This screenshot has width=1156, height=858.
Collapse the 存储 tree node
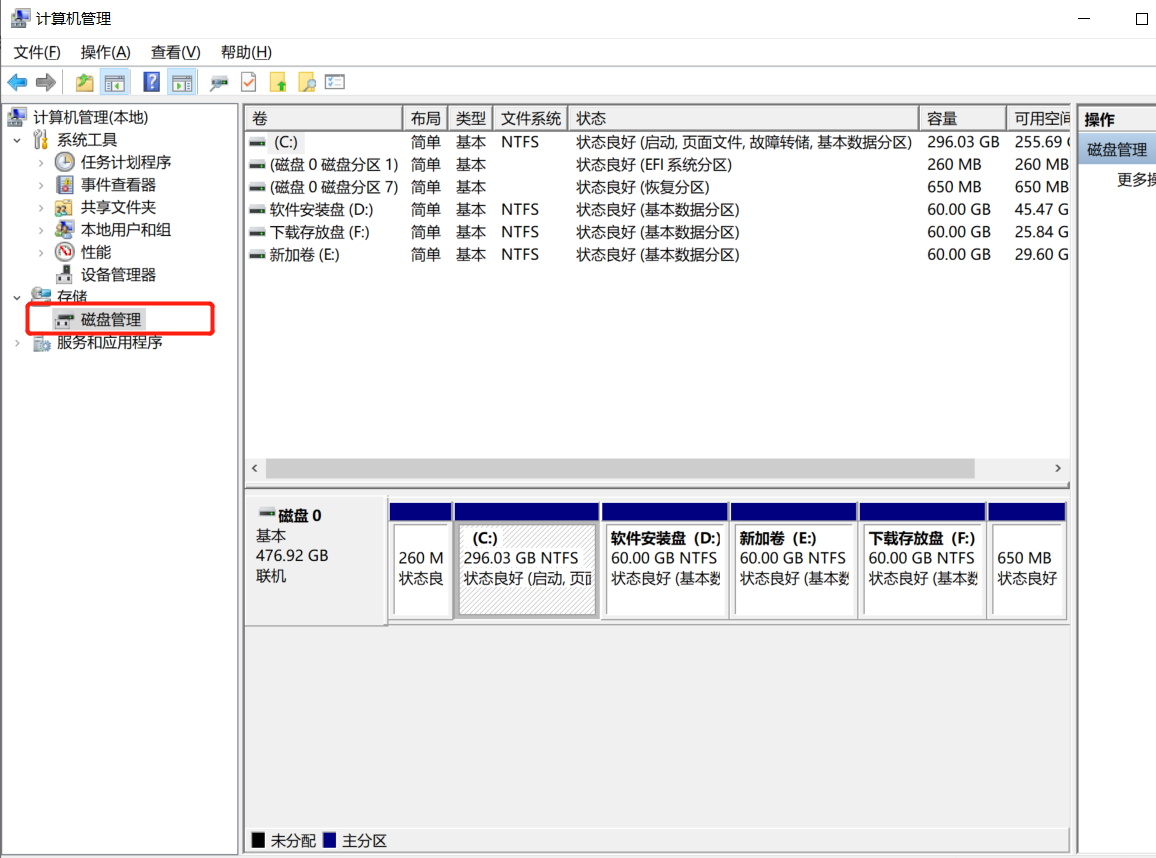tap(17, 298)
